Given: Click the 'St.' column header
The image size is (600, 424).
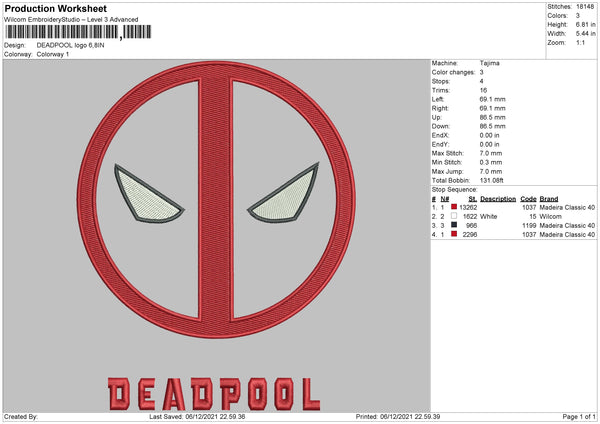Looking at the screenshot, I should click(473, 199).
